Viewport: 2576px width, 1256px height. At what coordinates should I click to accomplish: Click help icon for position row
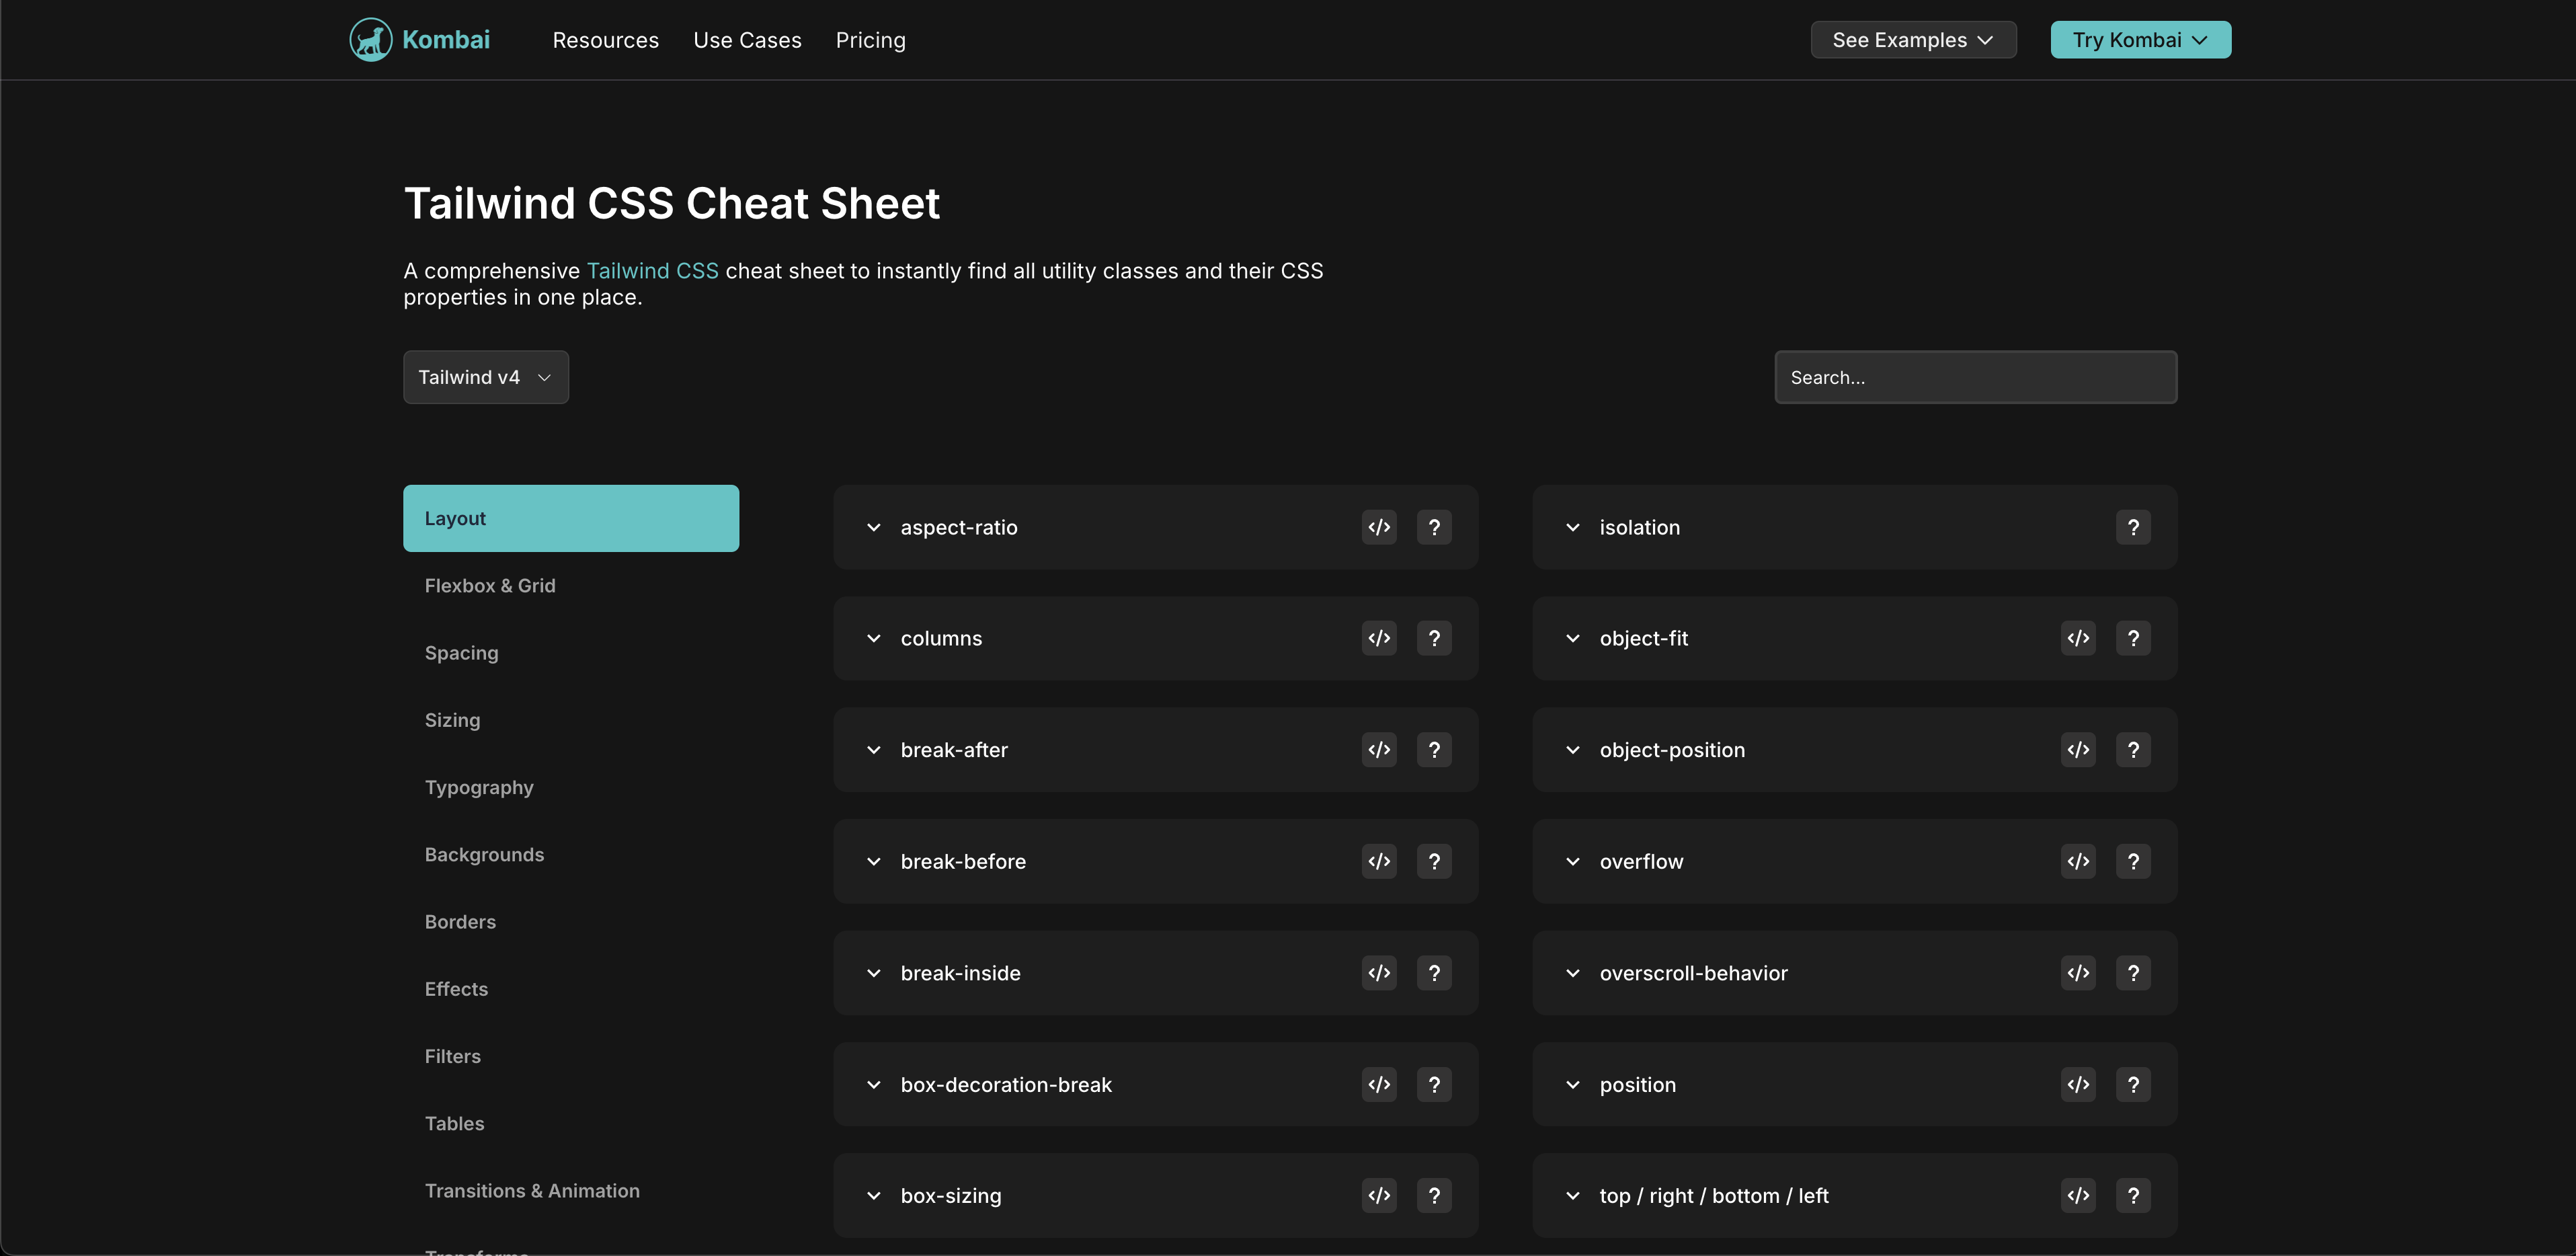pos(2133,1084)
